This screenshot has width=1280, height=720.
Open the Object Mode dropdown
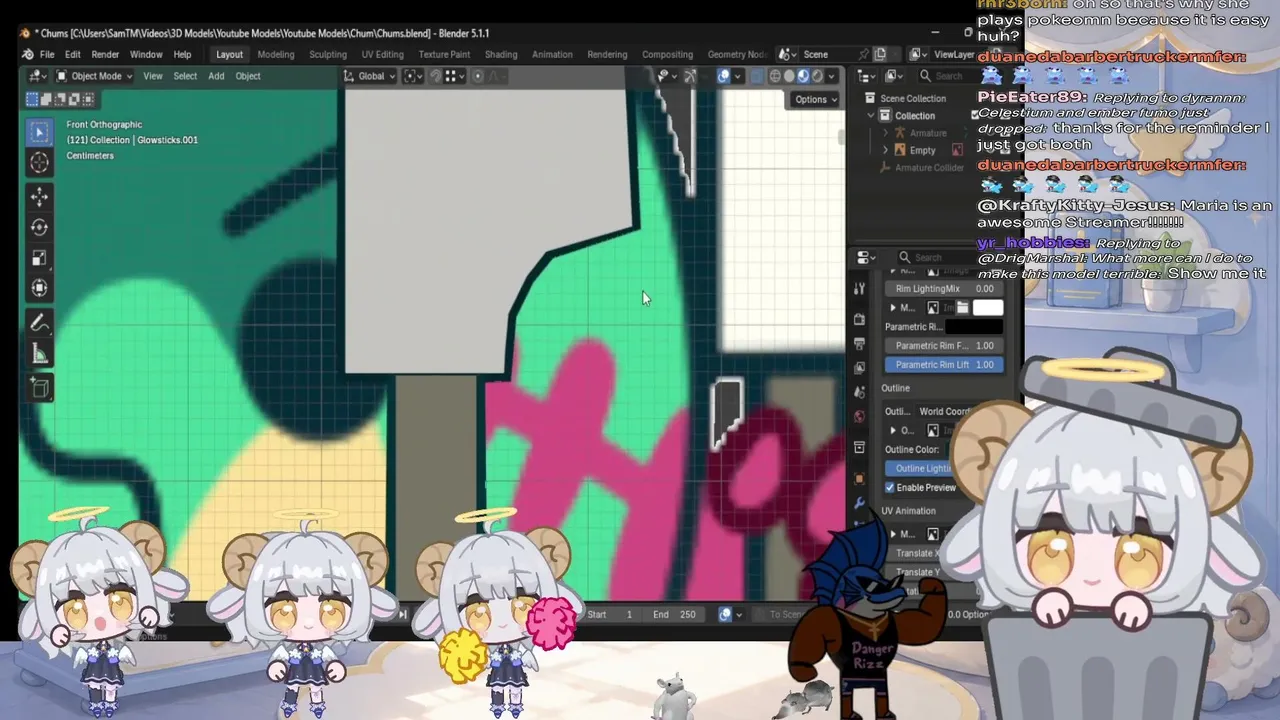pyautogui.click(x=94, y=76)
